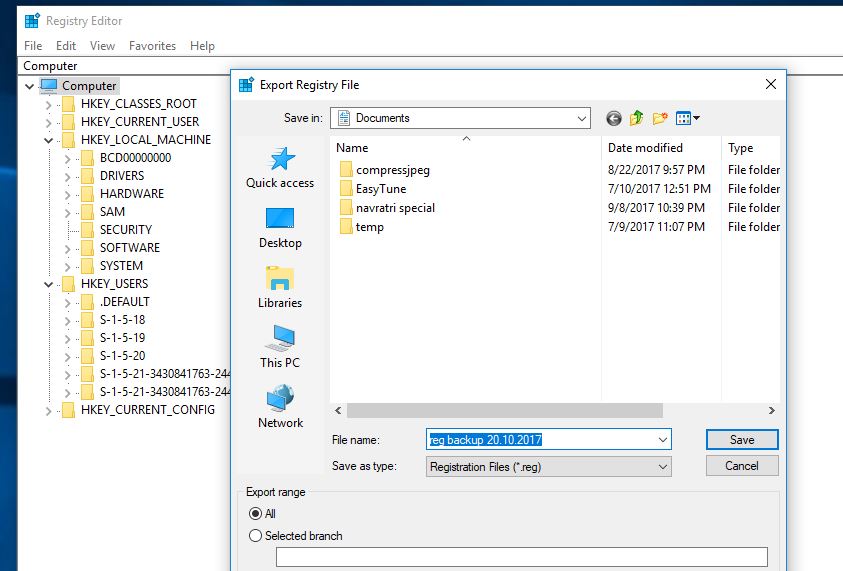Viewport: 843px width, 571px height.
Task: Go up one folder level
Action: pyautogui.click(x=637, y=118)
